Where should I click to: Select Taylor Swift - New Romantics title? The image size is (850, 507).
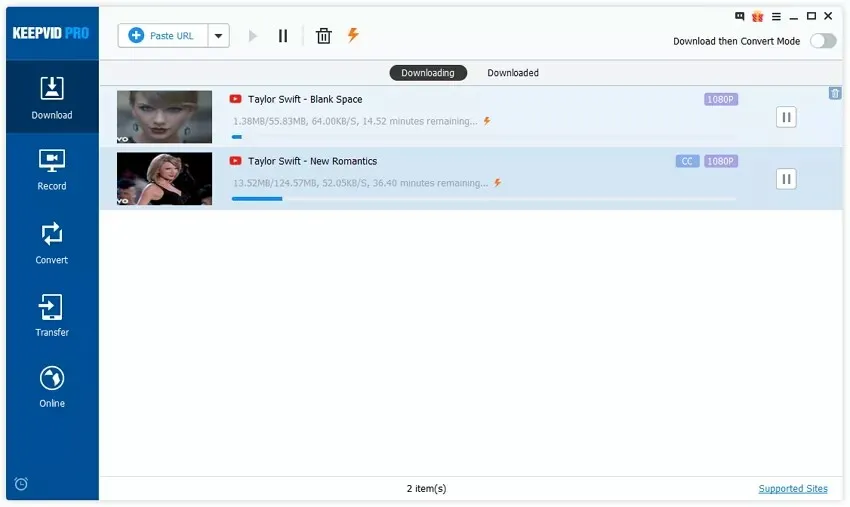(312, 161)
